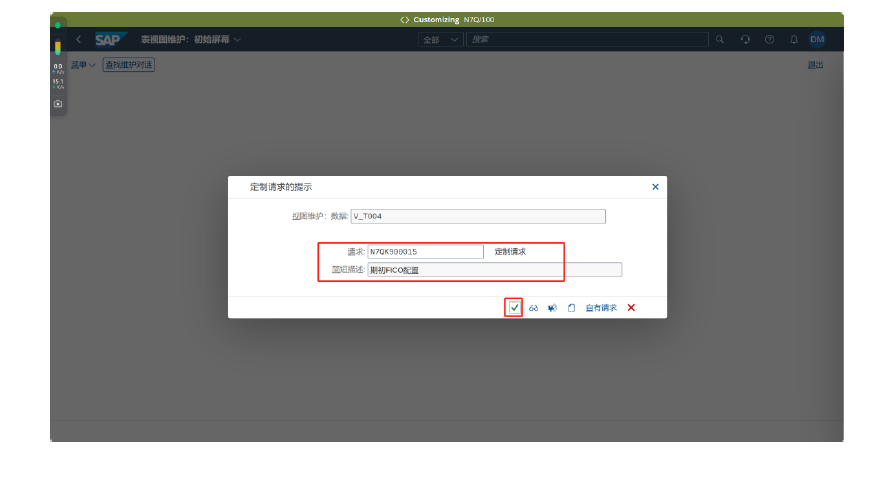Image resolution: width=884 pixels, height=487 pixels.
Task: Click the icon right of the glasses
Action: [552, 308]
